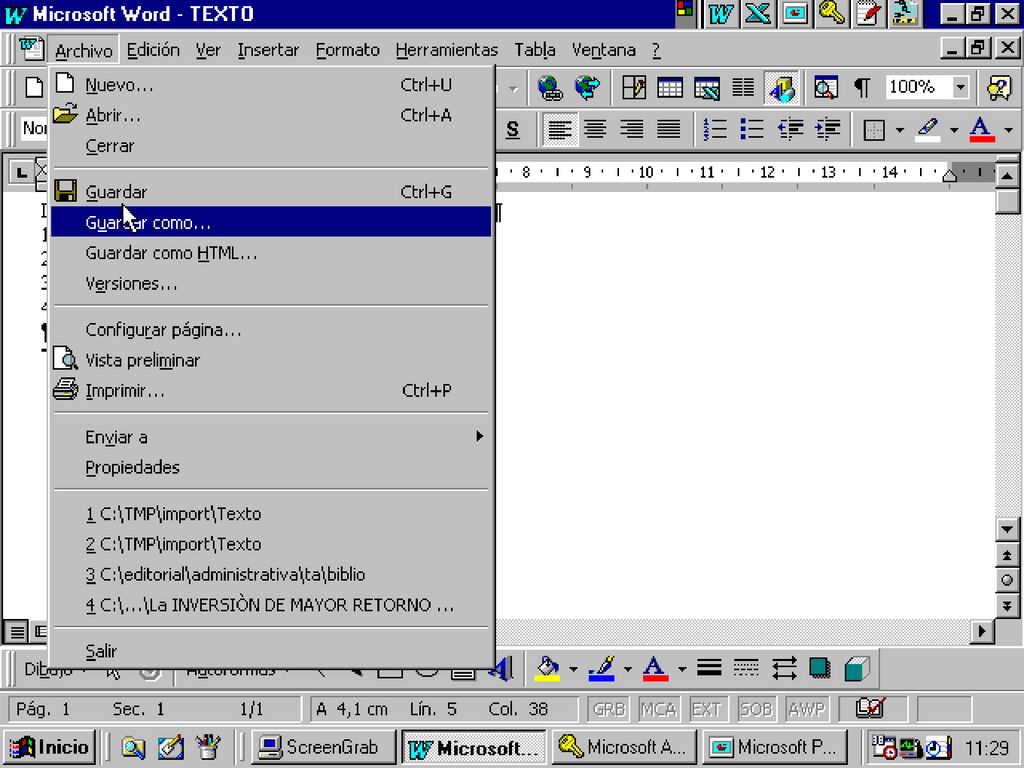Click the decrease indent icon
This screenshot has width=1024, height=768.
pos(790,129)
